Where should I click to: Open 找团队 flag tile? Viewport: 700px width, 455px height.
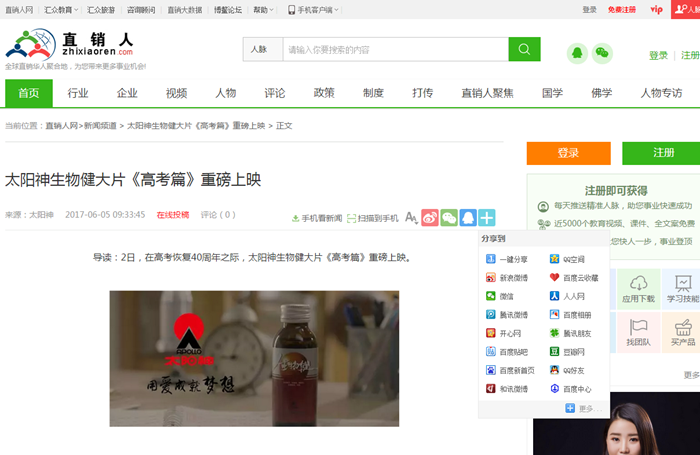pyautogui.click(x=638, y=332)
